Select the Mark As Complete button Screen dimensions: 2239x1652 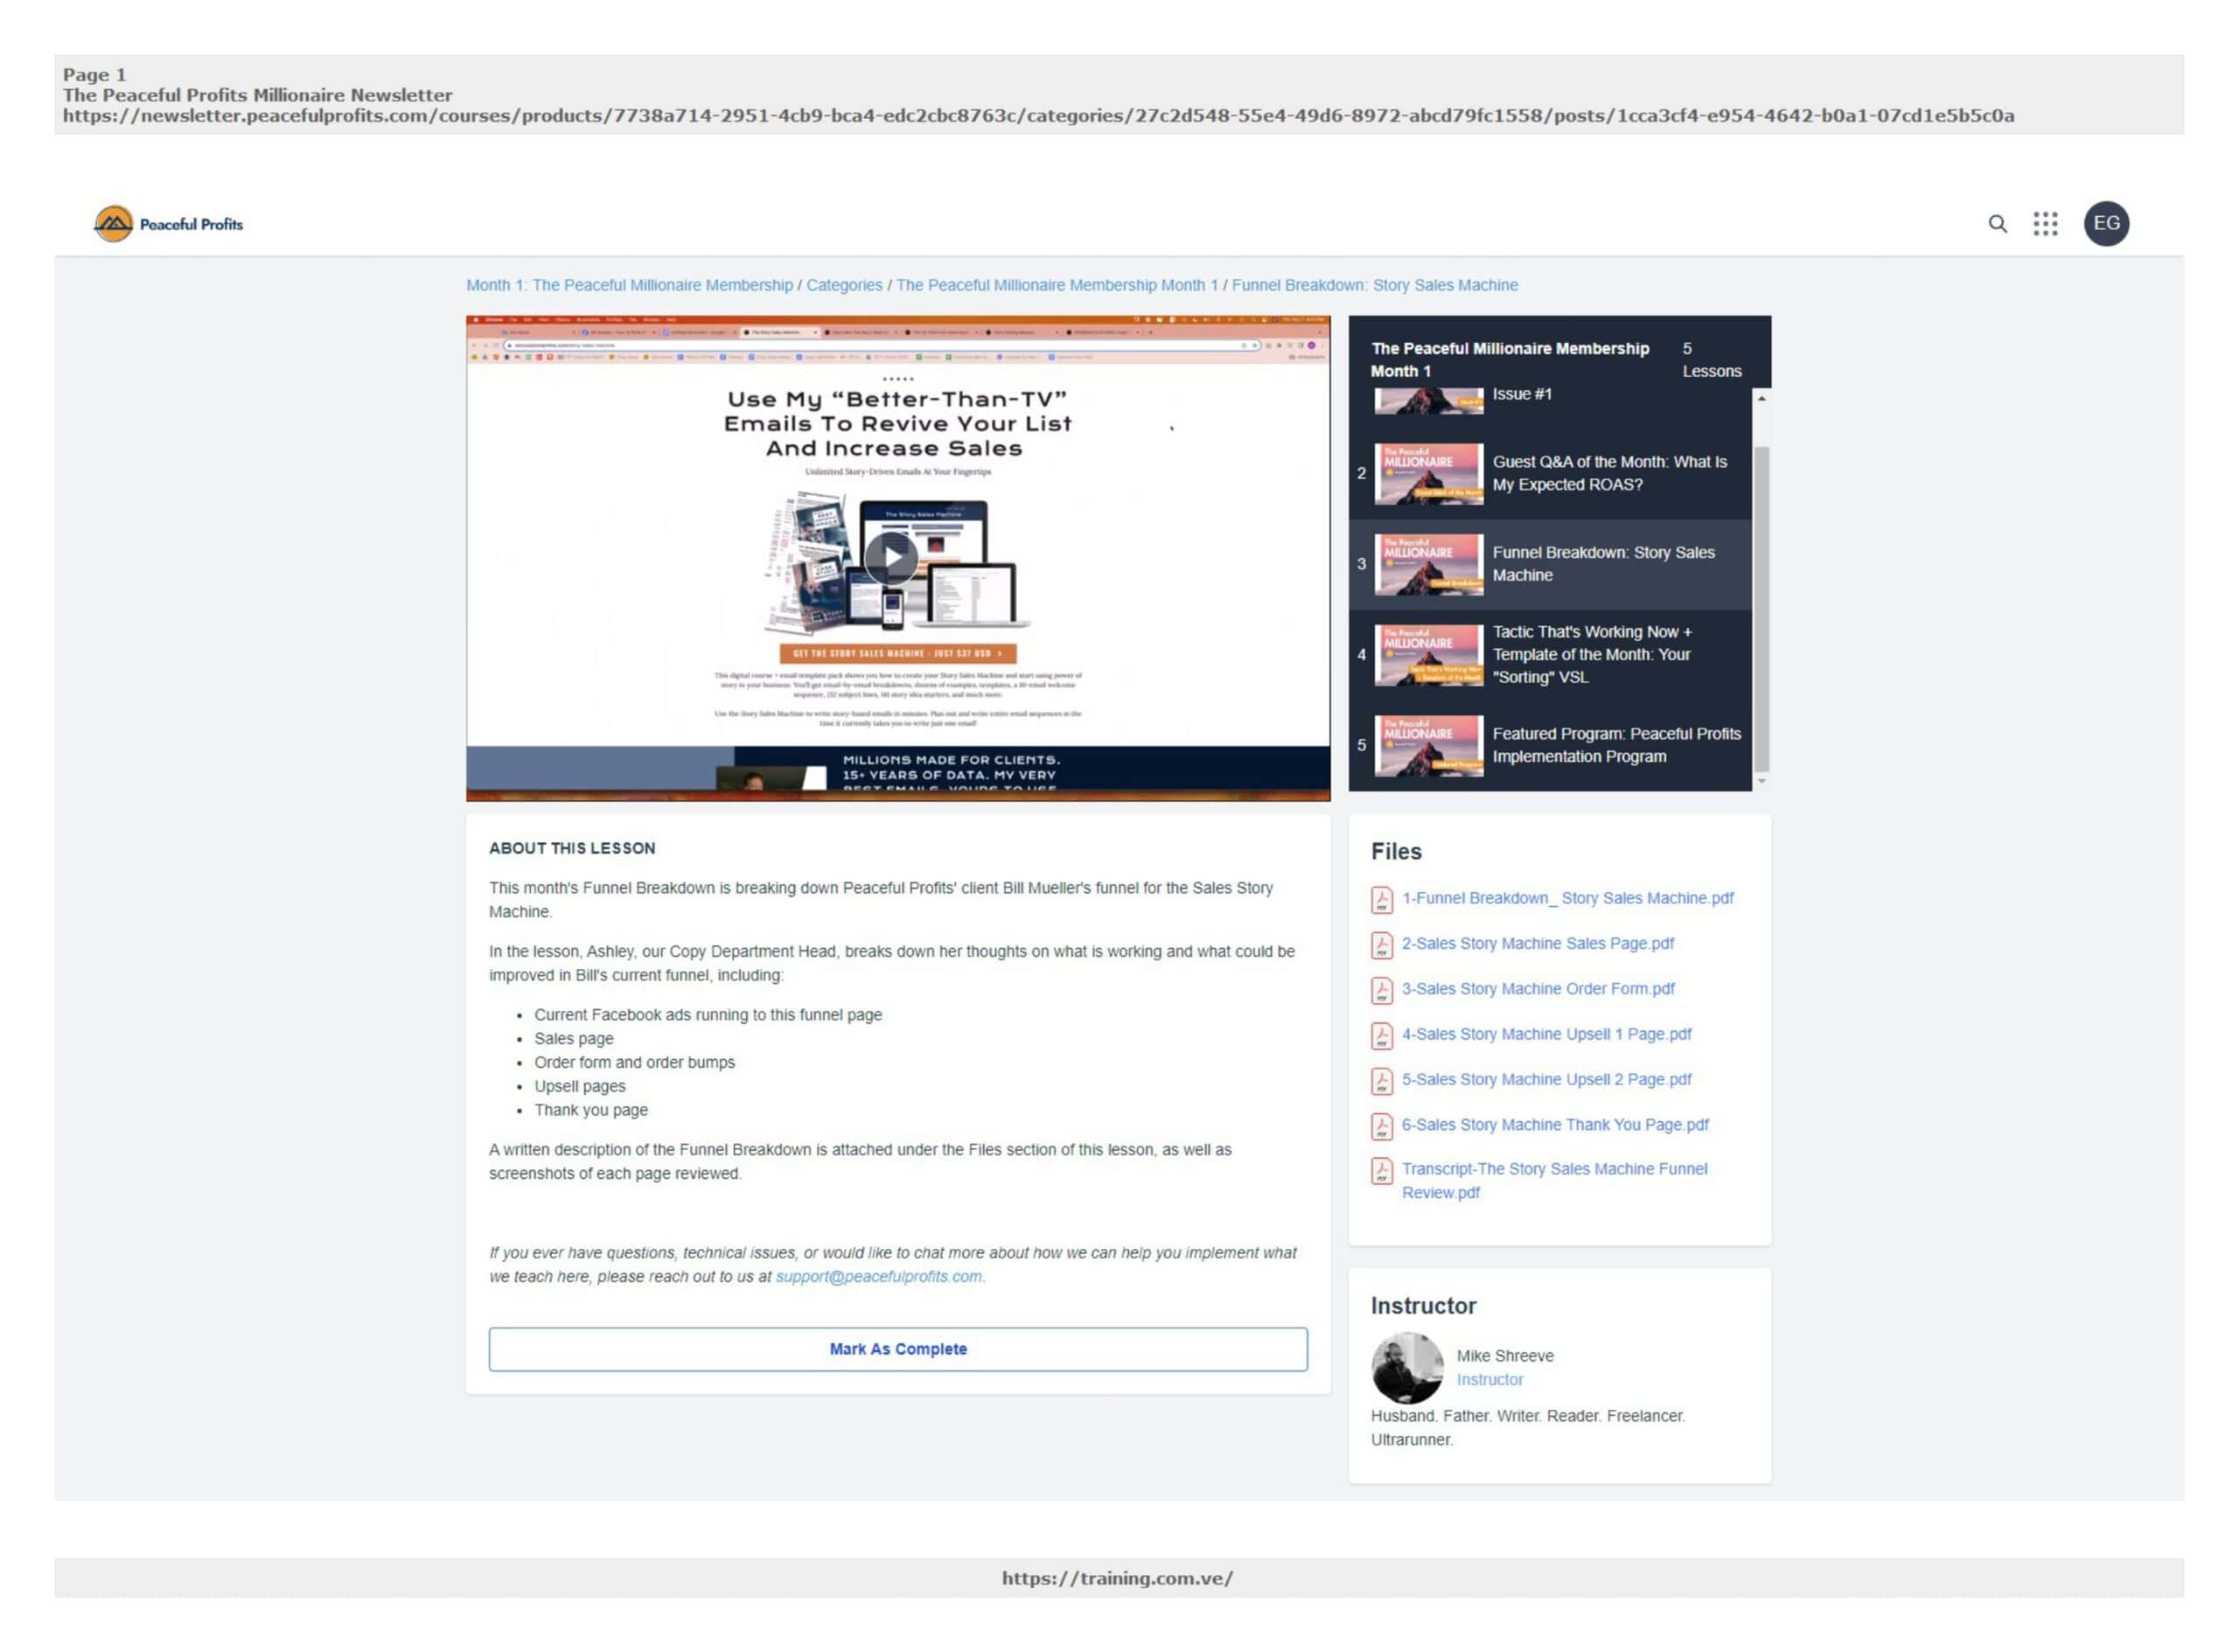click(897, 1348)
